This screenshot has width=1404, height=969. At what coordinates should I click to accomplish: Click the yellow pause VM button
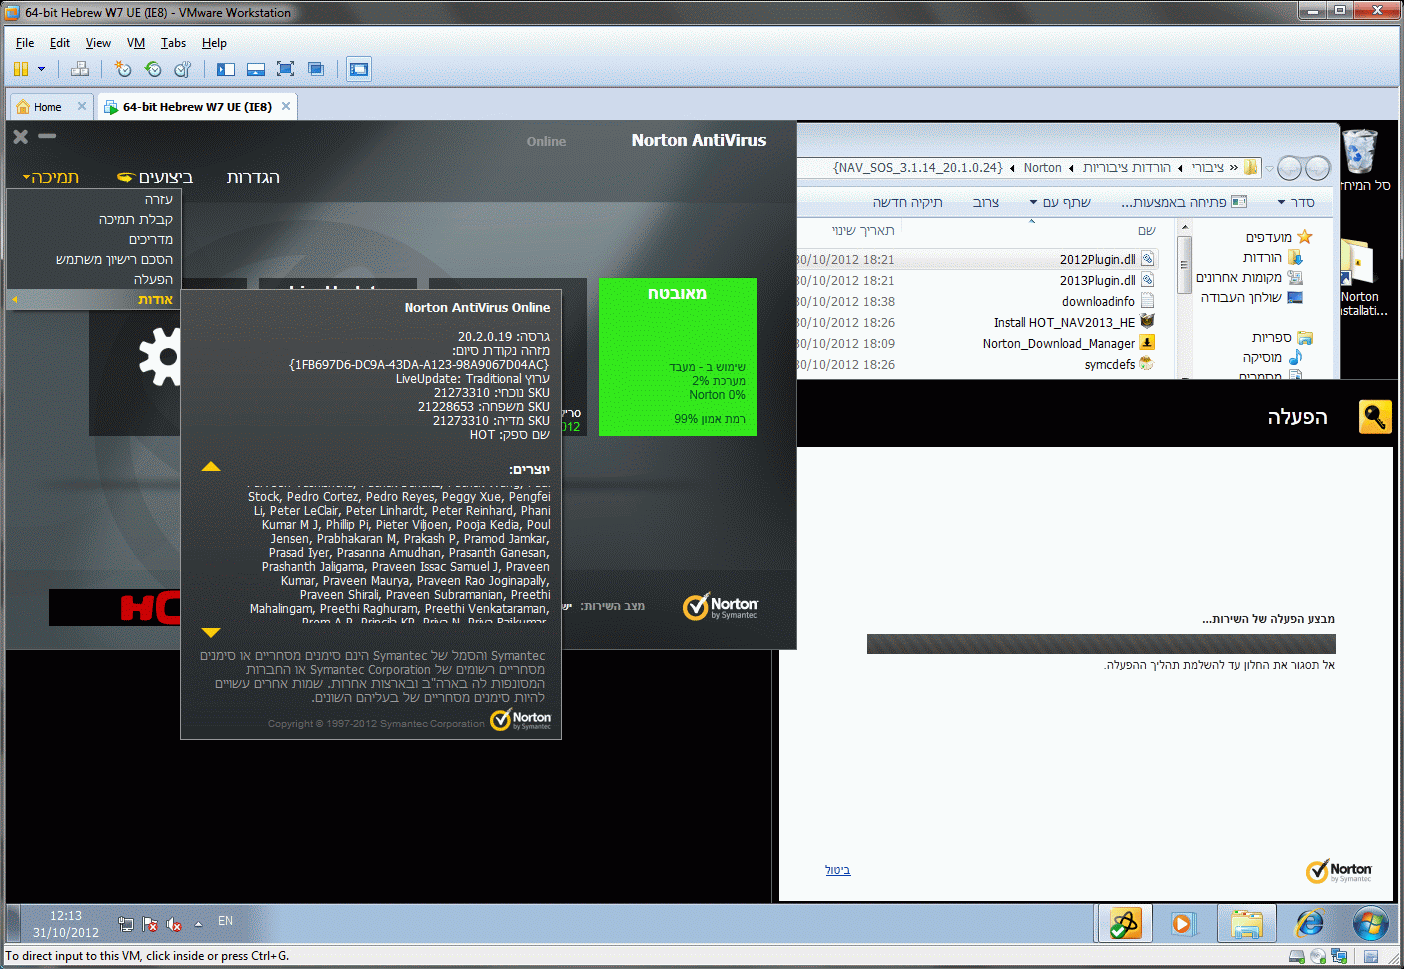[20, 69]
